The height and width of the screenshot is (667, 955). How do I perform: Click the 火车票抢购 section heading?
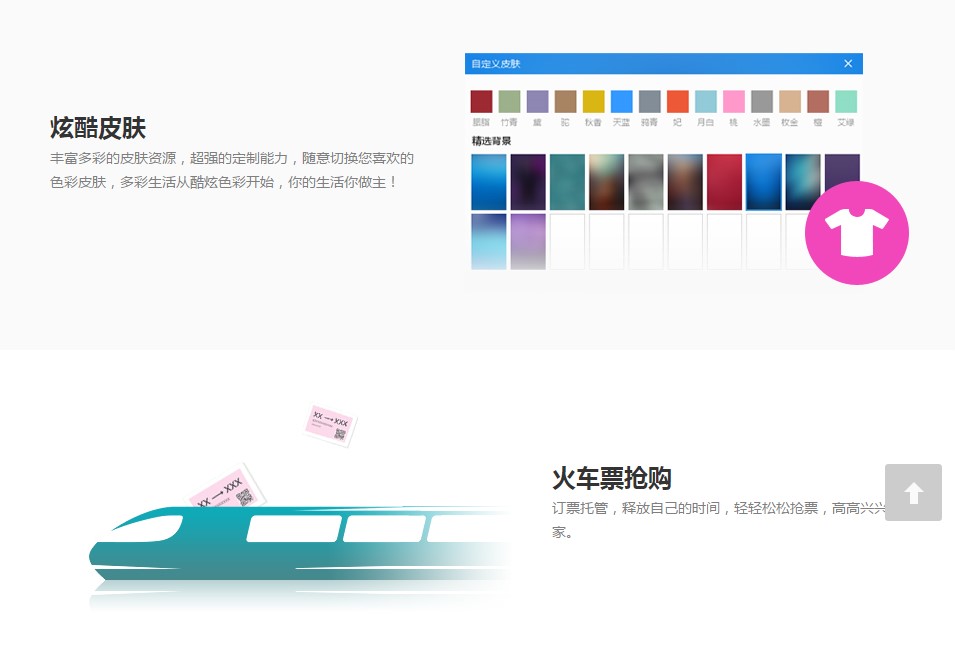coord(612,479)
